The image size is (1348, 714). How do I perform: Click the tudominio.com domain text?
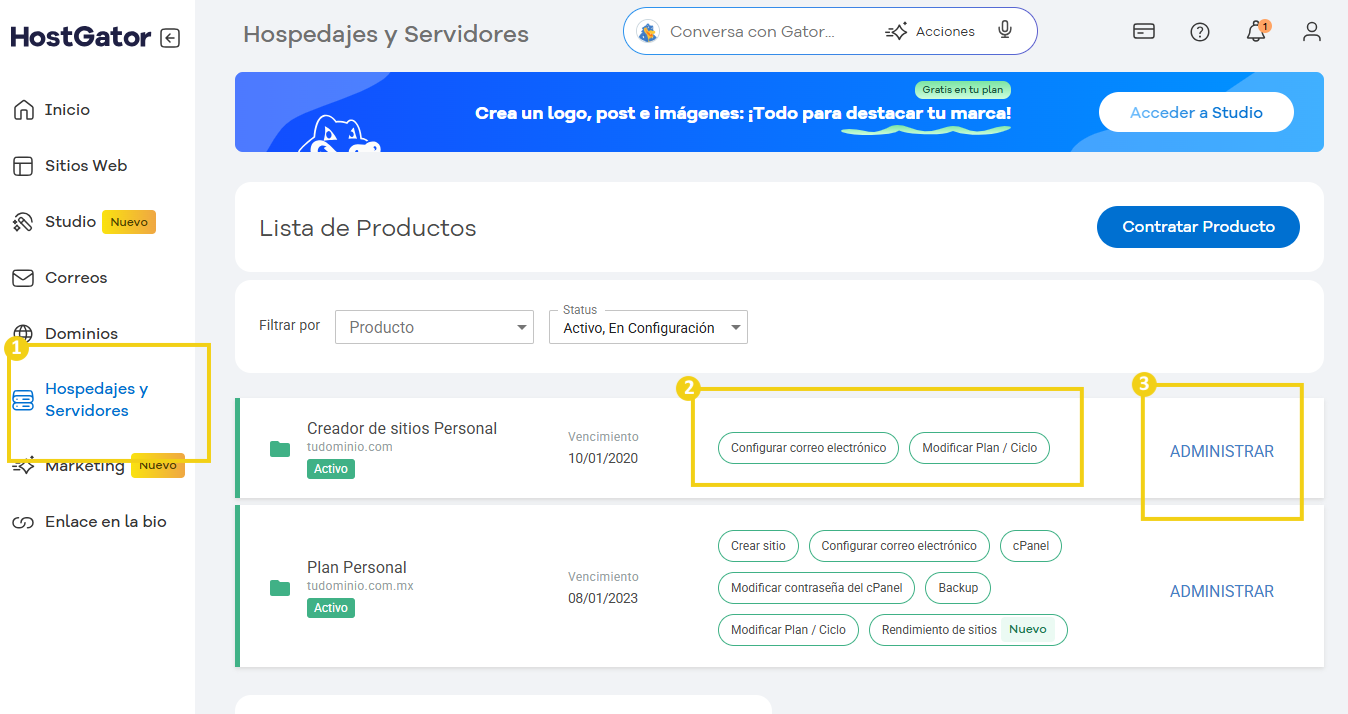click(x=349, y=447)
